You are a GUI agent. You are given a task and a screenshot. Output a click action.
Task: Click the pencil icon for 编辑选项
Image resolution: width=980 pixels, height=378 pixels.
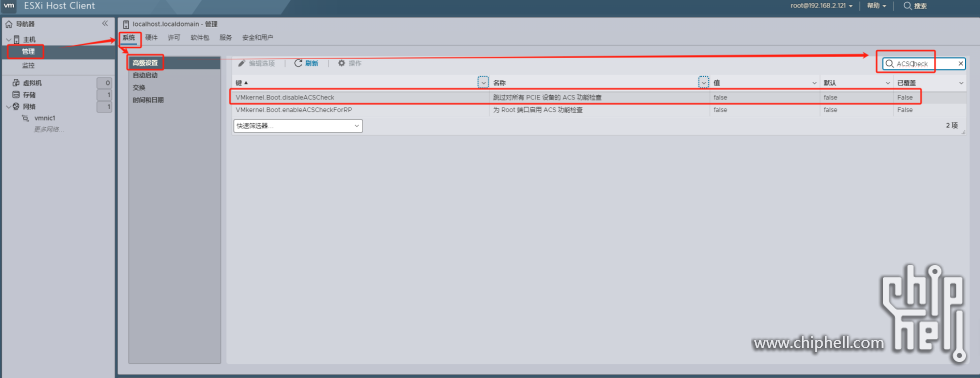[242, 64]
